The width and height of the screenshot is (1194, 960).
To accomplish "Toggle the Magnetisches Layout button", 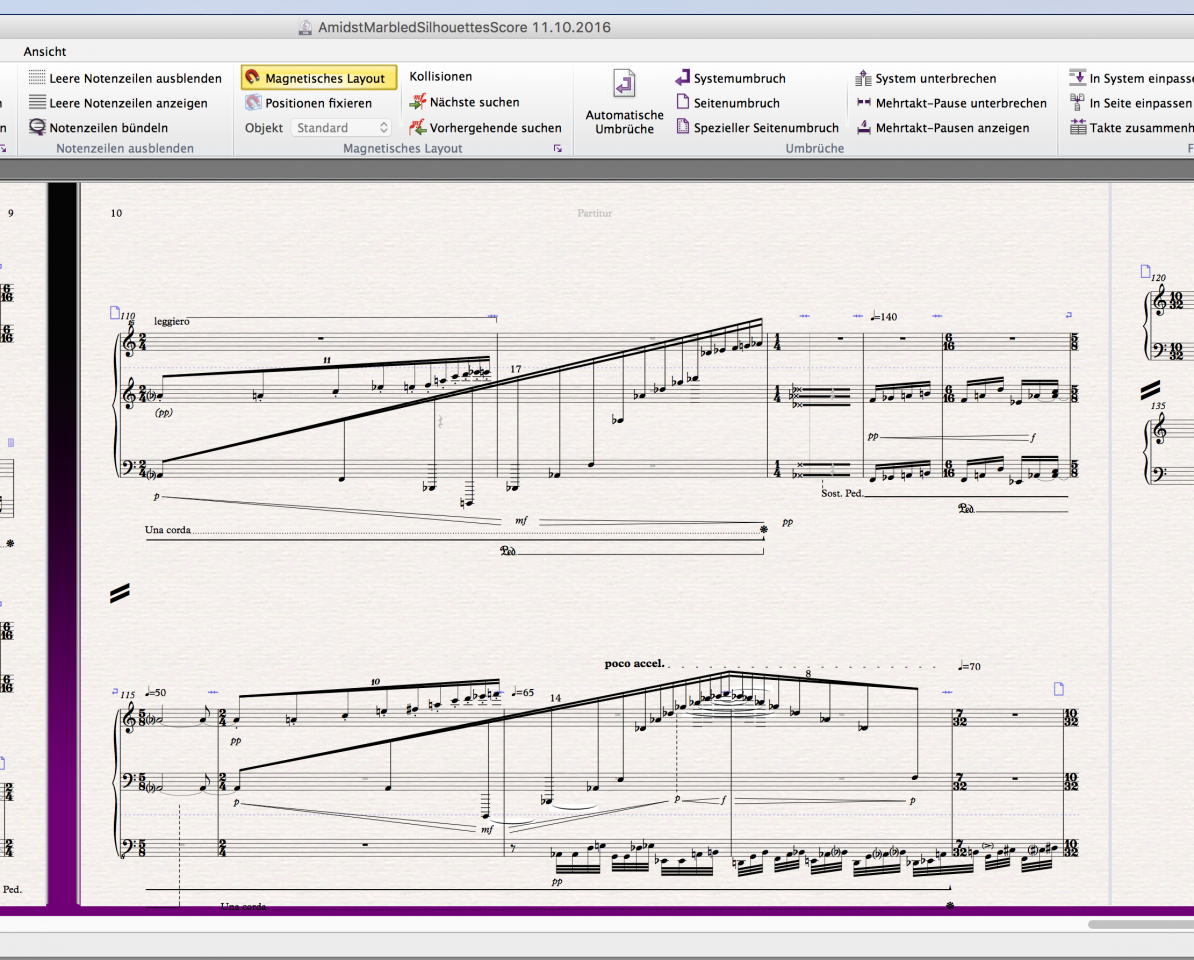I will click(319, 78).
